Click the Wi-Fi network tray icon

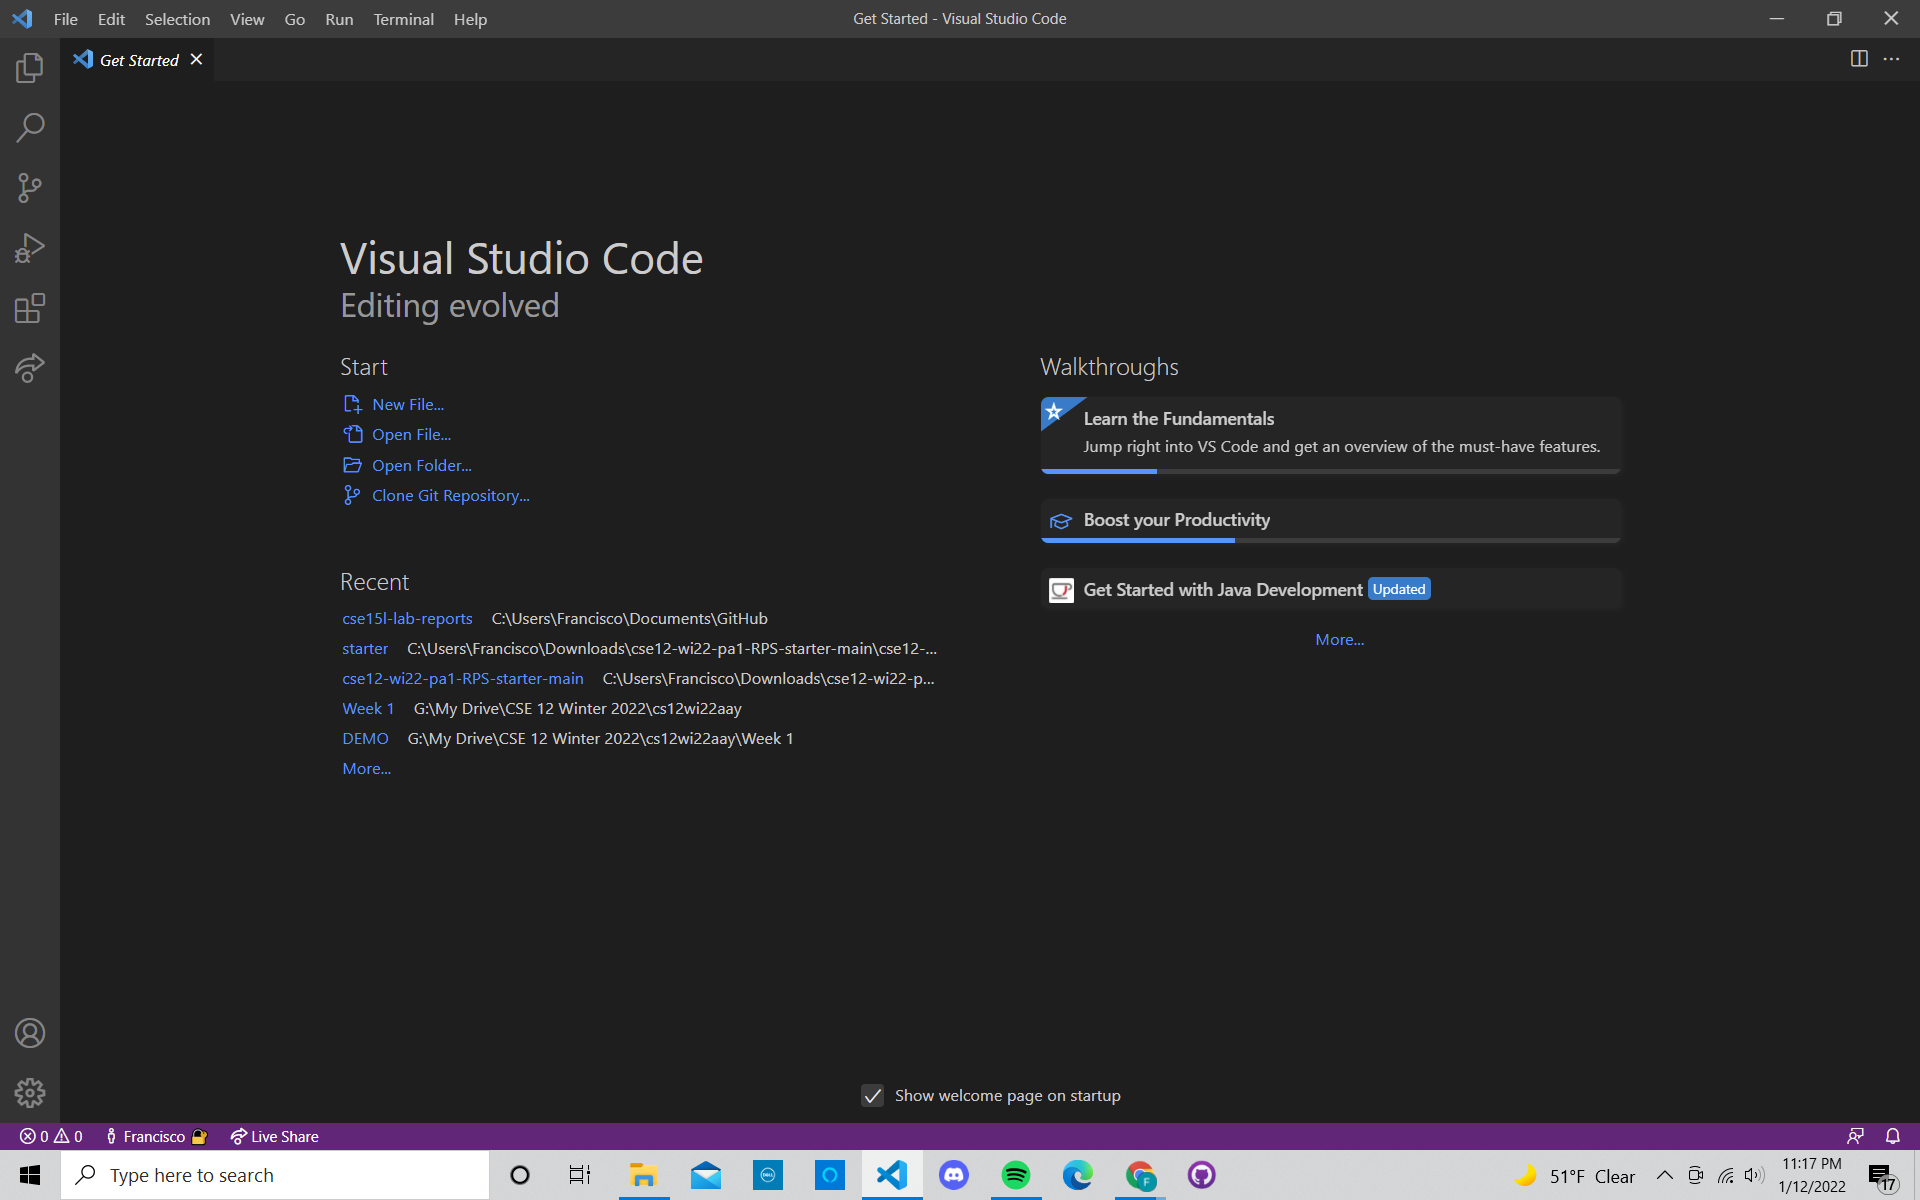1725,1175
